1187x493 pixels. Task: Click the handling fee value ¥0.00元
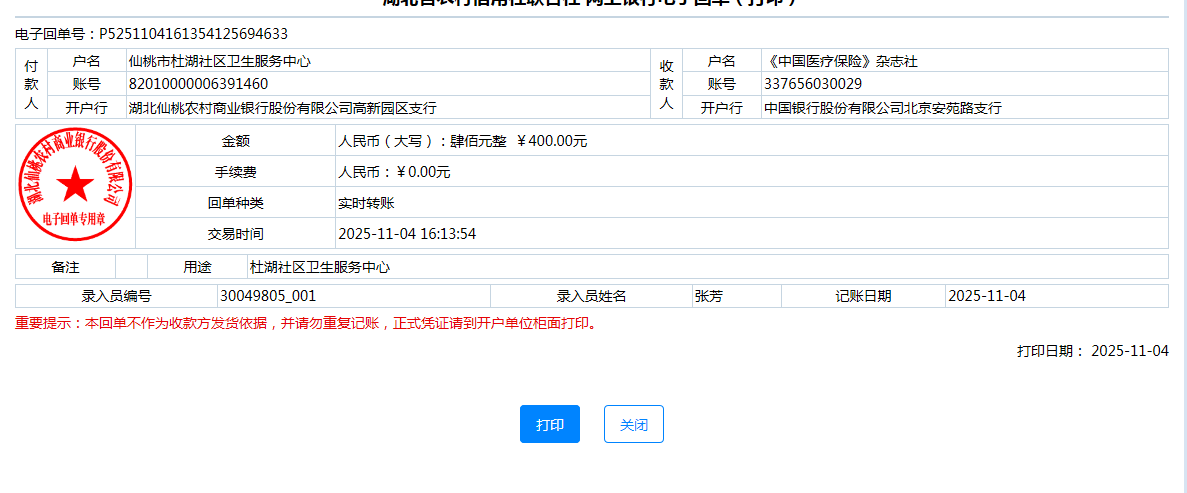click(423, 172)
